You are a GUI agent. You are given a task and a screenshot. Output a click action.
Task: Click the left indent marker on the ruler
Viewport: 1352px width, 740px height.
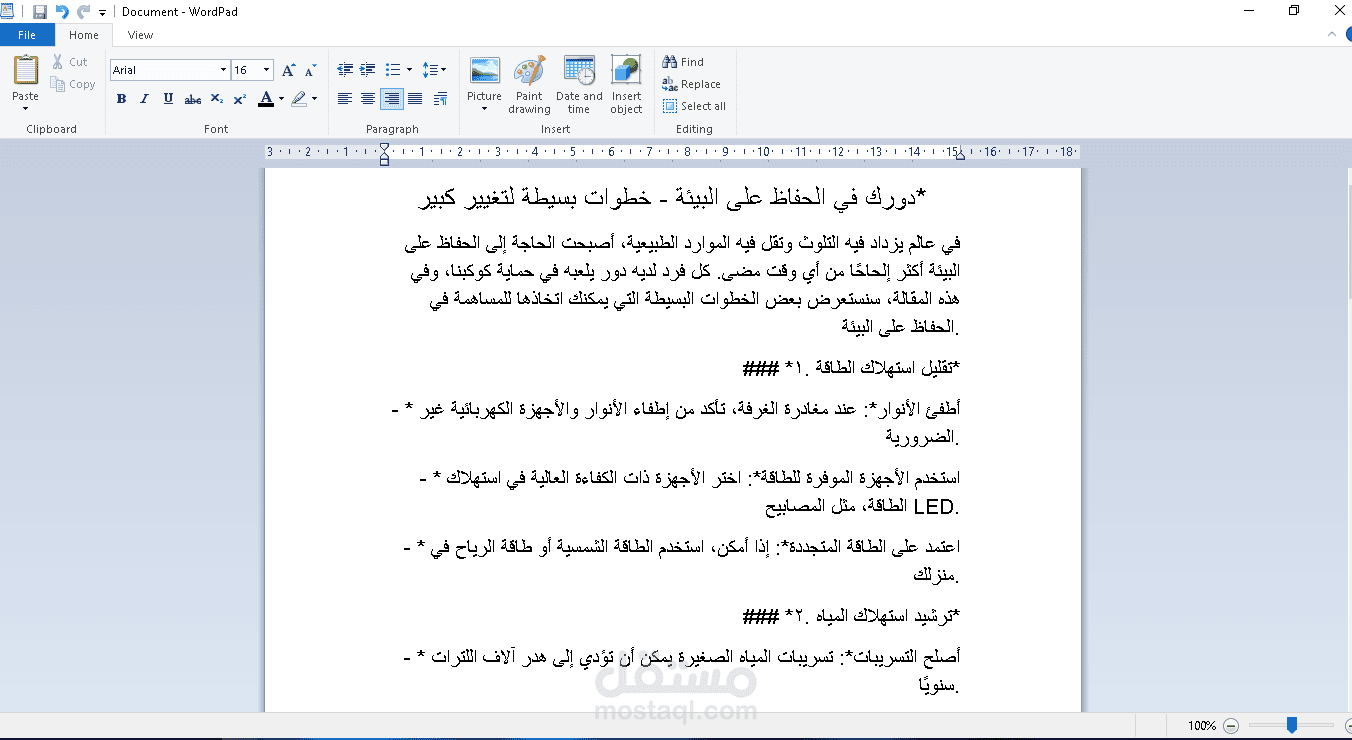[385, 153]
